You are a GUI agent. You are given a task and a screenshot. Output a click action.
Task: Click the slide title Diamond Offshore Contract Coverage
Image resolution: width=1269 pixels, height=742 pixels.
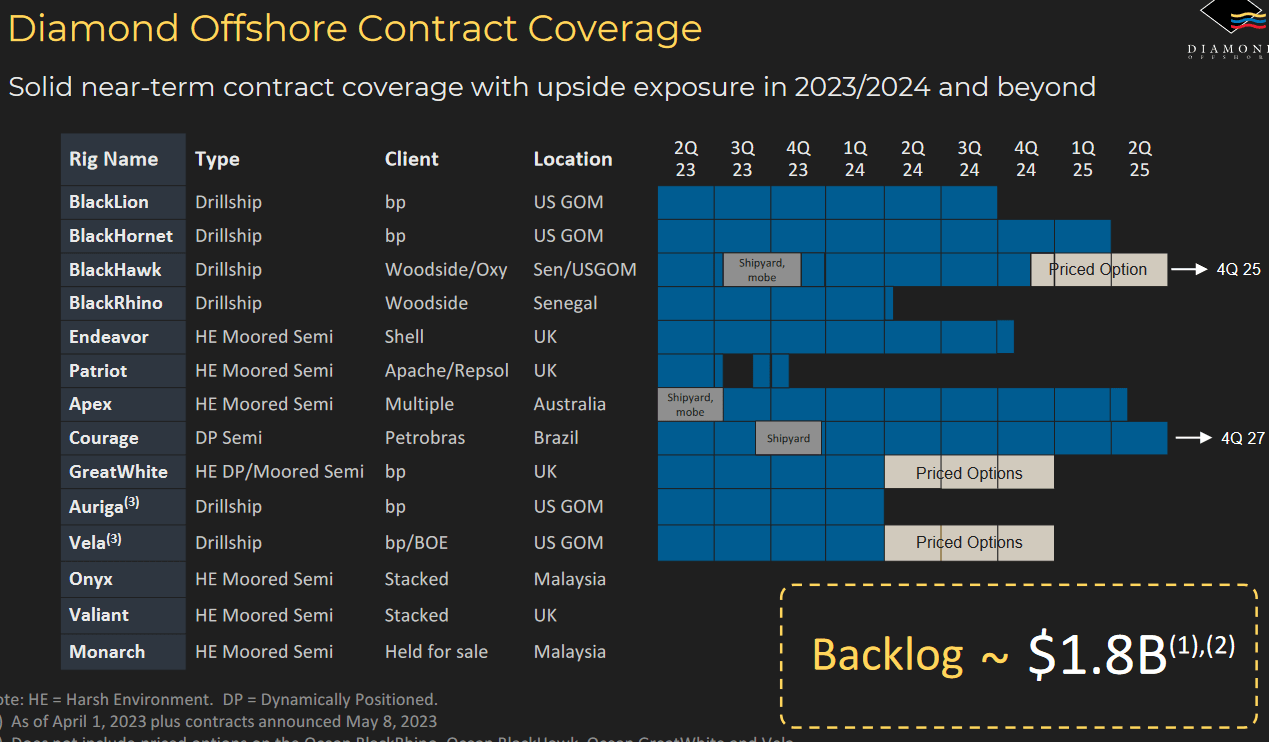coord(352,29)
